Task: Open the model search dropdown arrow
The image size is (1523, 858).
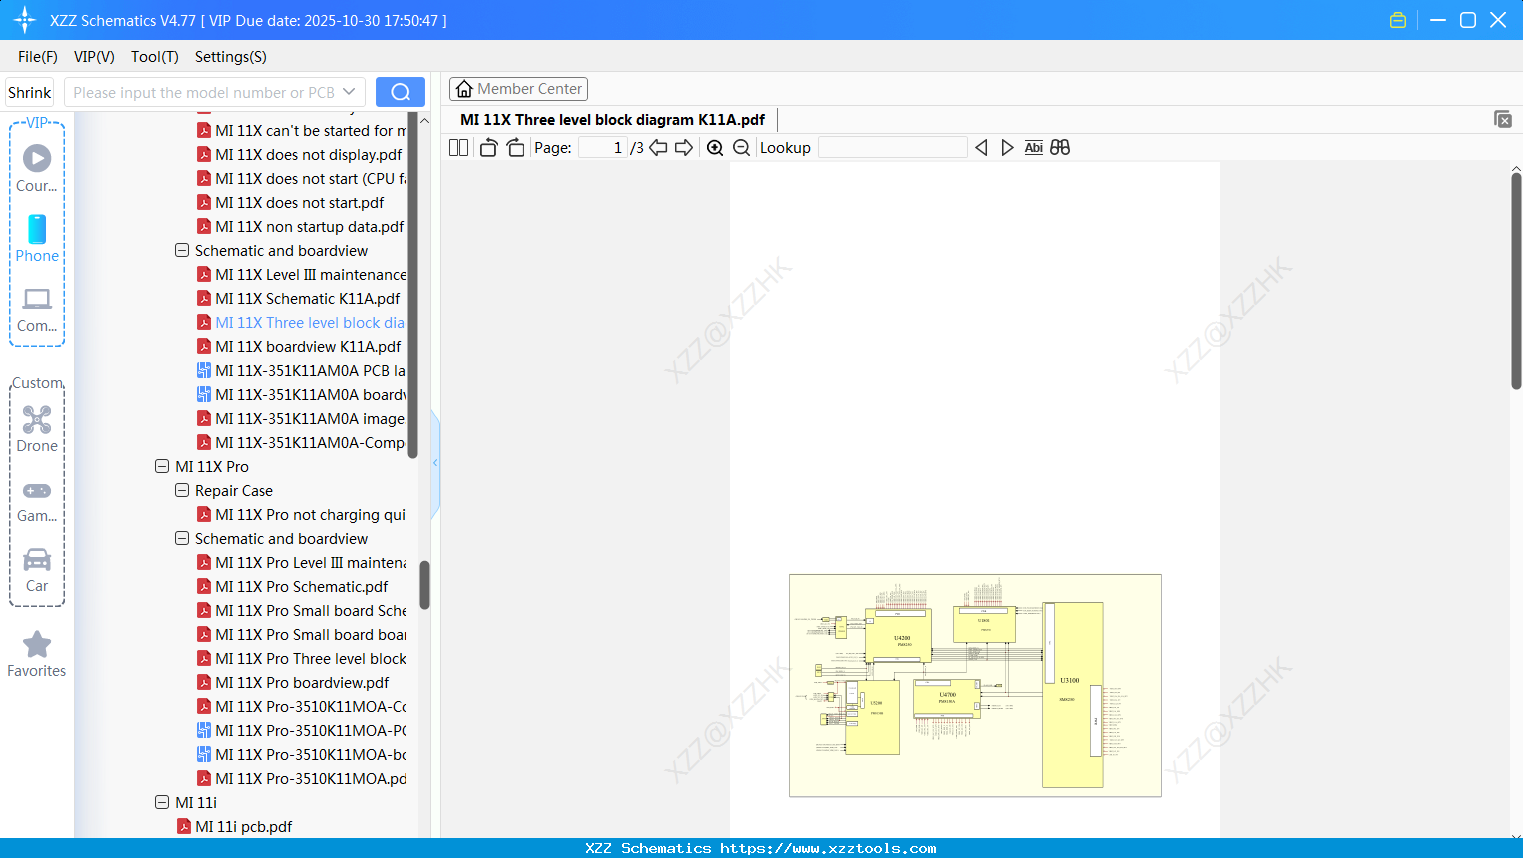Action: click(351, 91)
